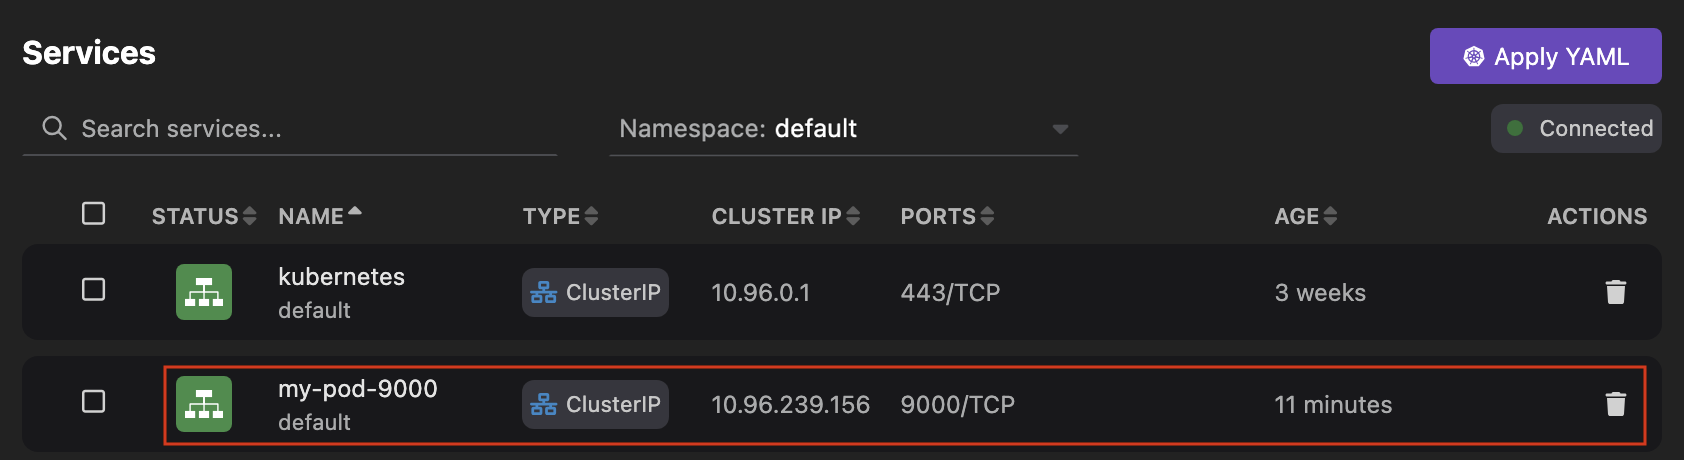Open the Namespace default dropdown
The image size is (1684, 460).
(x=843, y=129)
